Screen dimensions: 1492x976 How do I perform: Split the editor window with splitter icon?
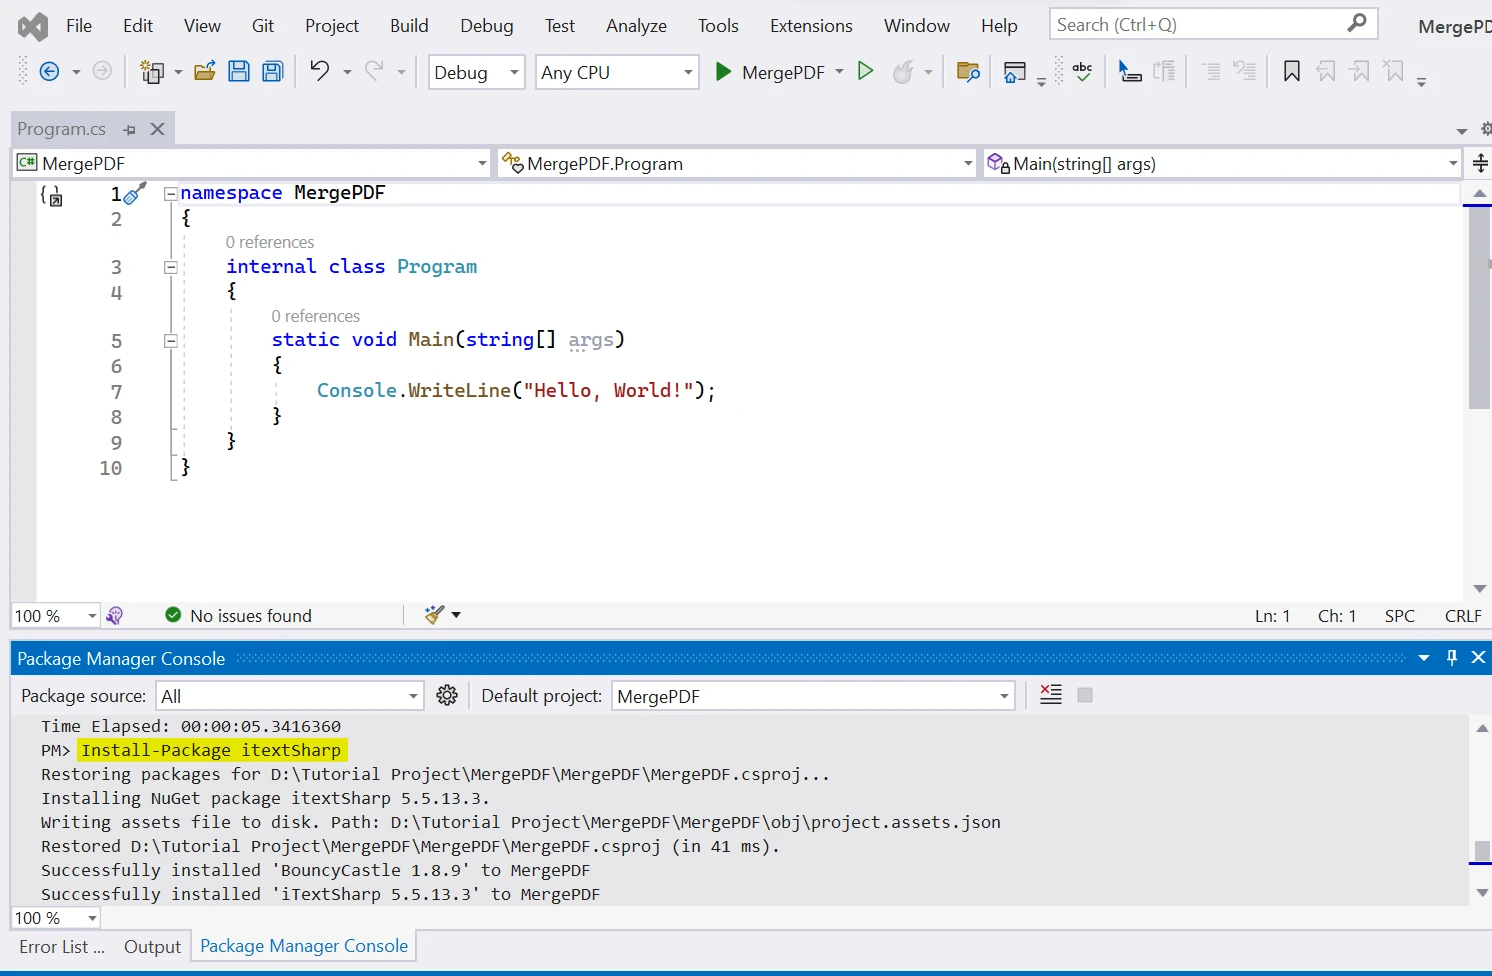[x=1481, y=163]
